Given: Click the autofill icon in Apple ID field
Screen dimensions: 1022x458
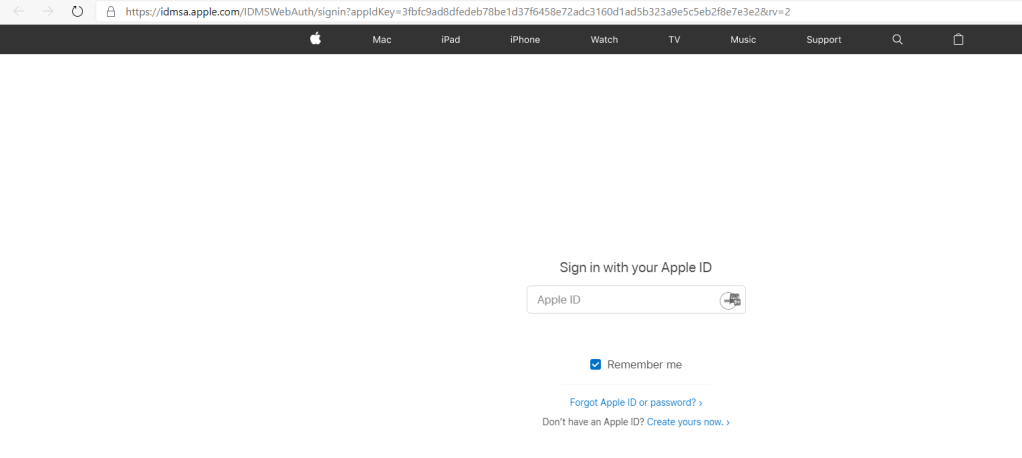Looking at the screenshot, I should [731, 300].
